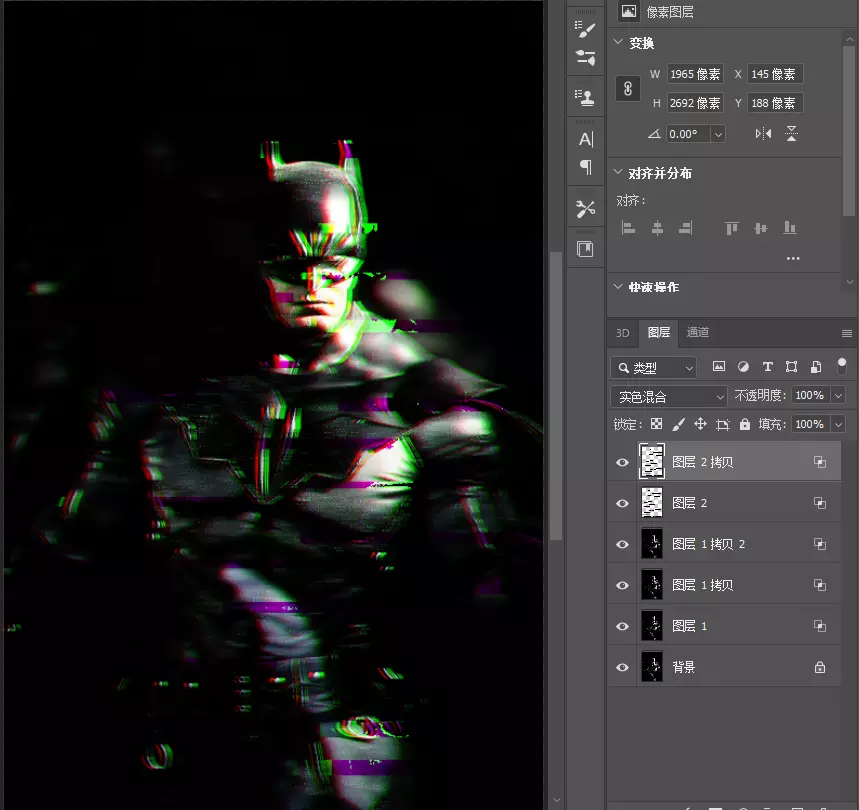Filter layers by adjustment layers
859x810 pixels.
[743, 366]
